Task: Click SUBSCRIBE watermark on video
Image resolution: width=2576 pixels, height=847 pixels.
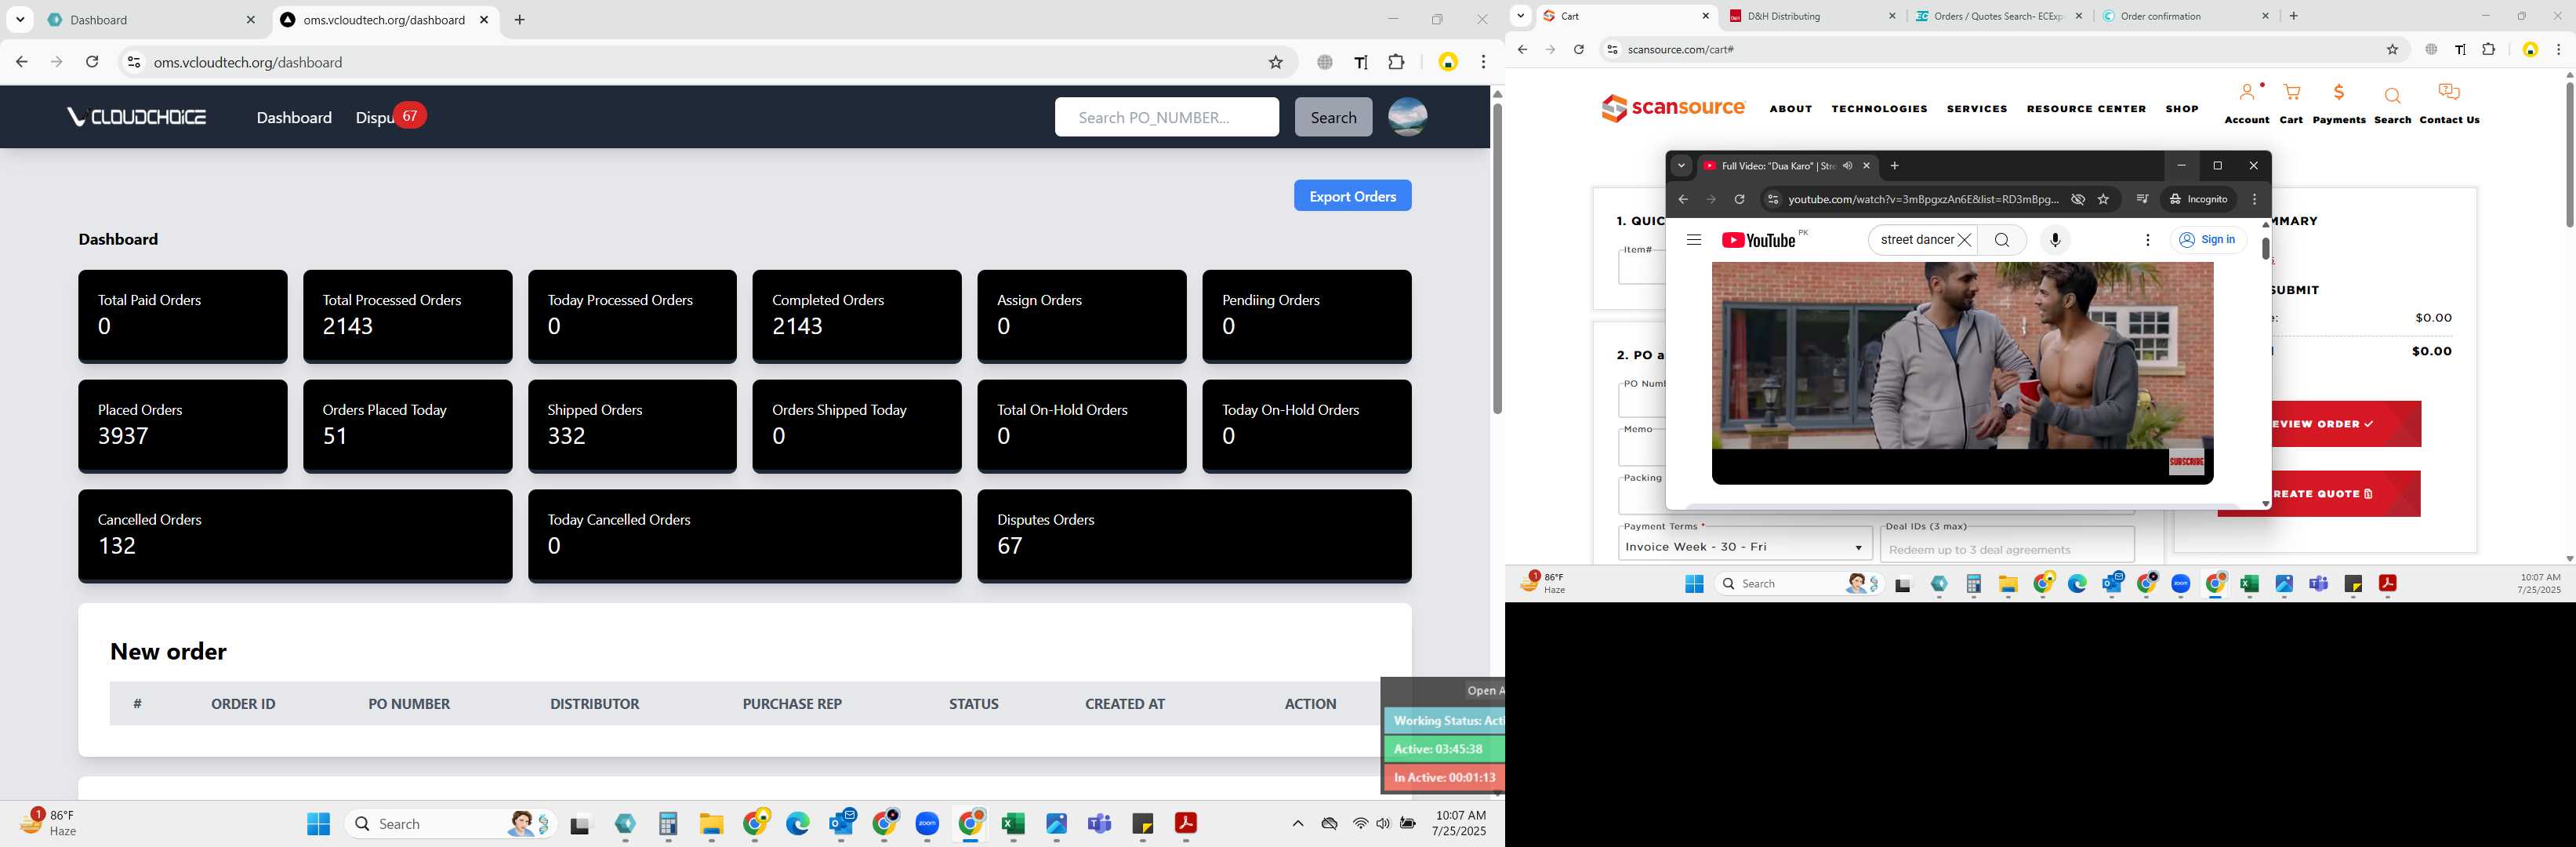Action: (2186, 461)
